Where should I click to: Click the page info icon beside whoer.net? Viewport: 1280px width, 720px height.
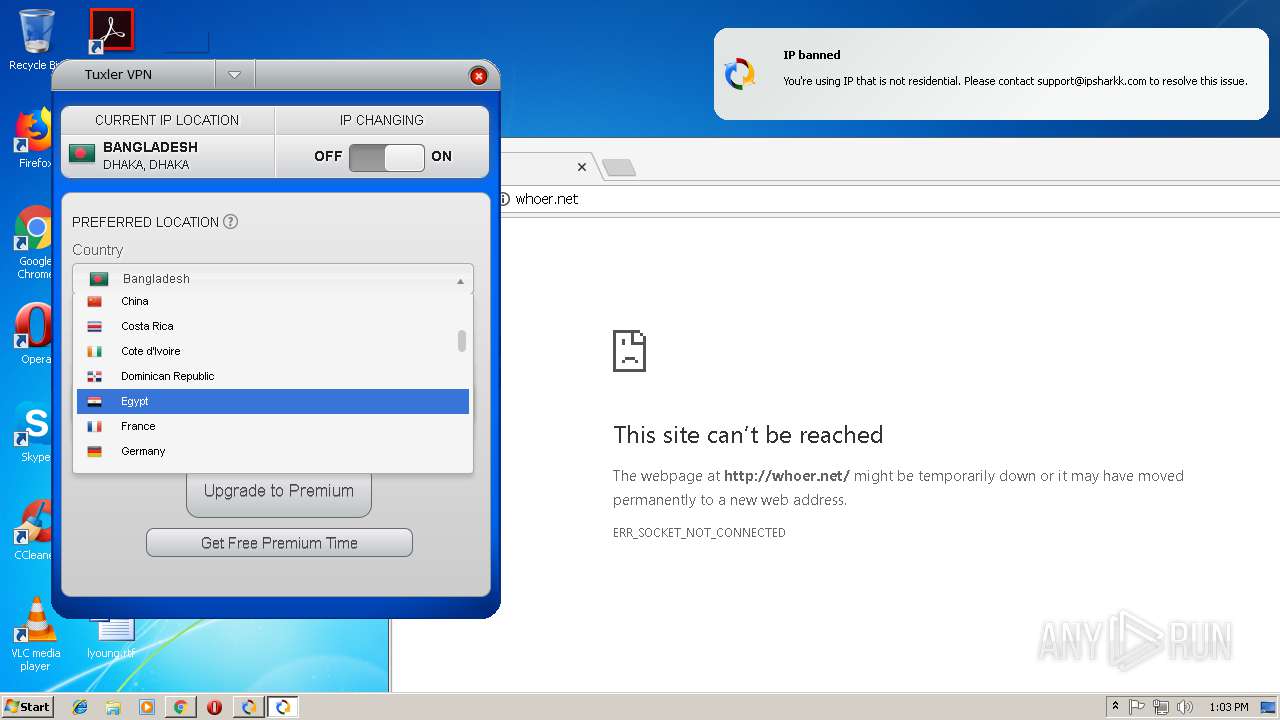pos(504,199)
